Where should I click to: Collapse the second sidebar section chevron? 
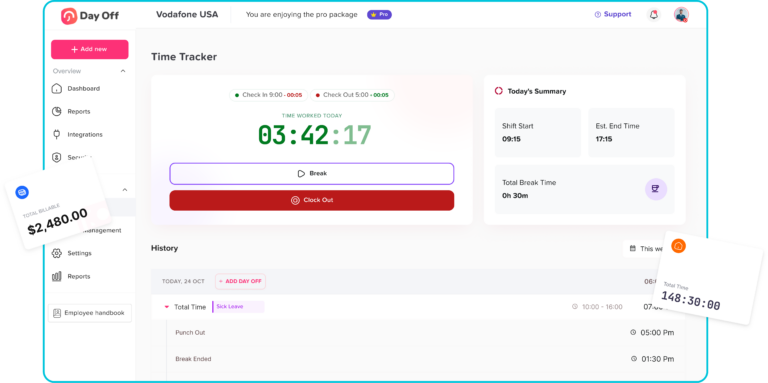tap(124, 190)
